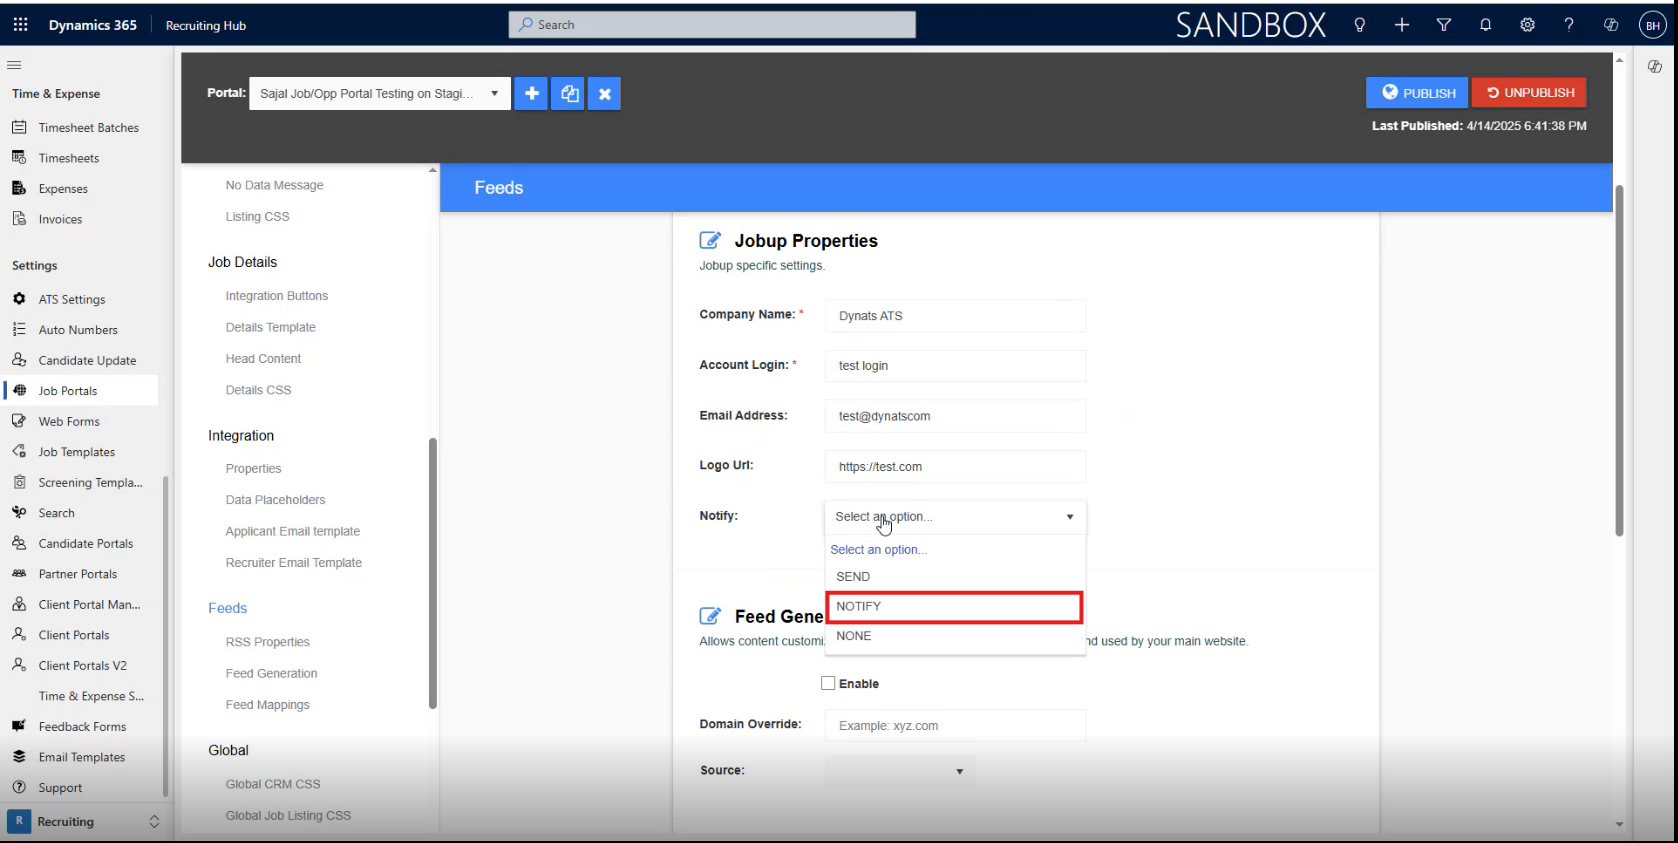Open Global CRM CSS link
Image resolution: width=1678 pixels, height=843 pixels.
pyautogui.click(x=273, y=784)
